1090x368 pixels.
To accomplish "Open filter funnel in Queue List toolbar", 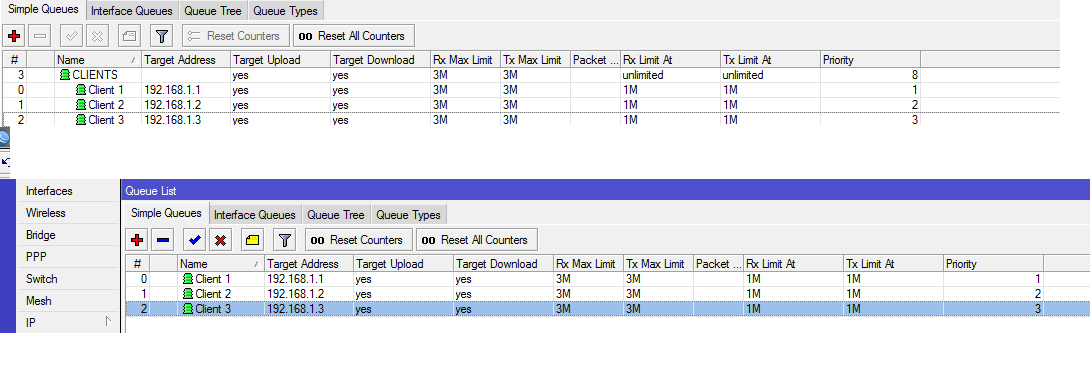I will (x=284, y=240).
